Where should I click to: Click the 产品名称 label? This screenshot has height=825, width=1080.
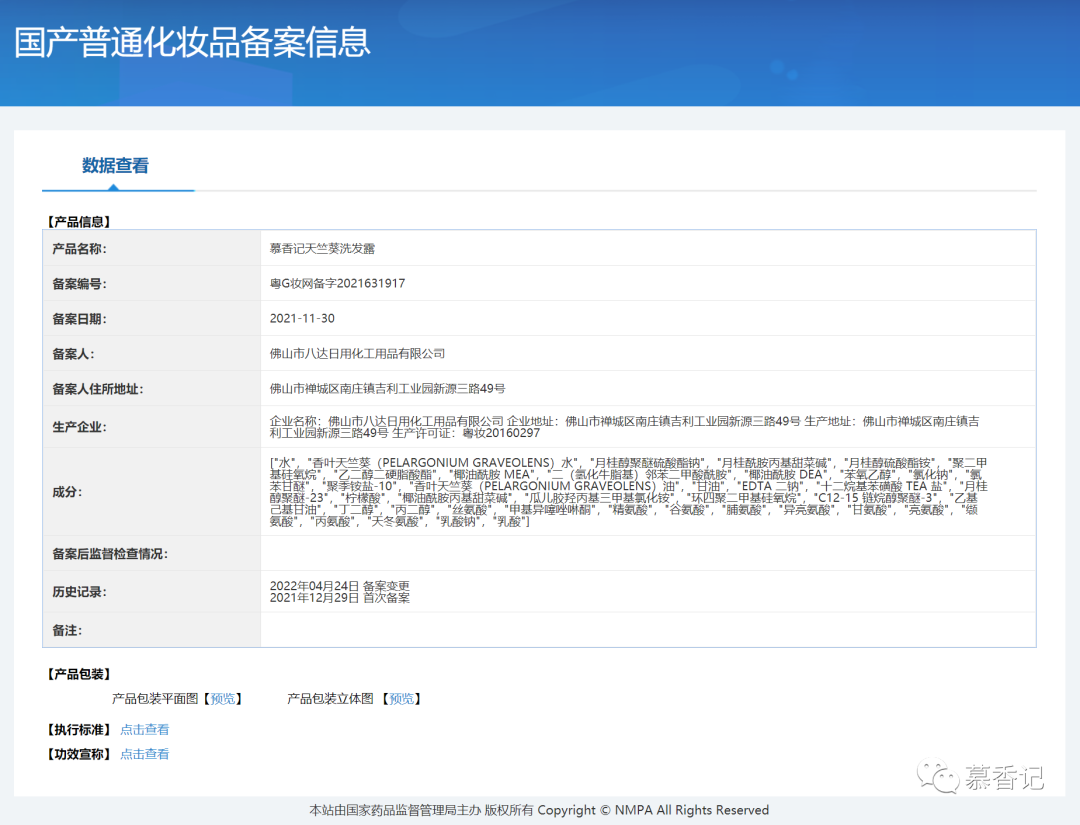(x=79, y=249)
